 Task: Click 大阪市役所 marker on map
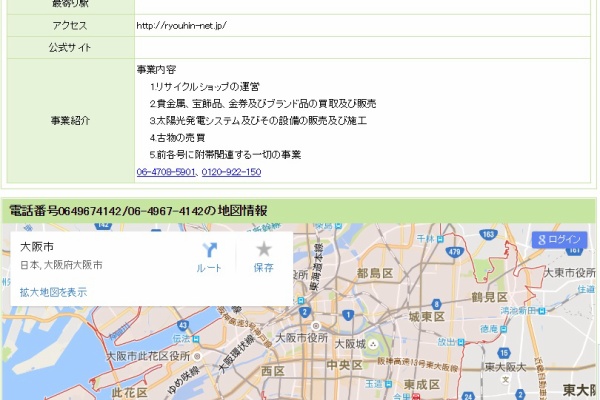click(316, 326)
